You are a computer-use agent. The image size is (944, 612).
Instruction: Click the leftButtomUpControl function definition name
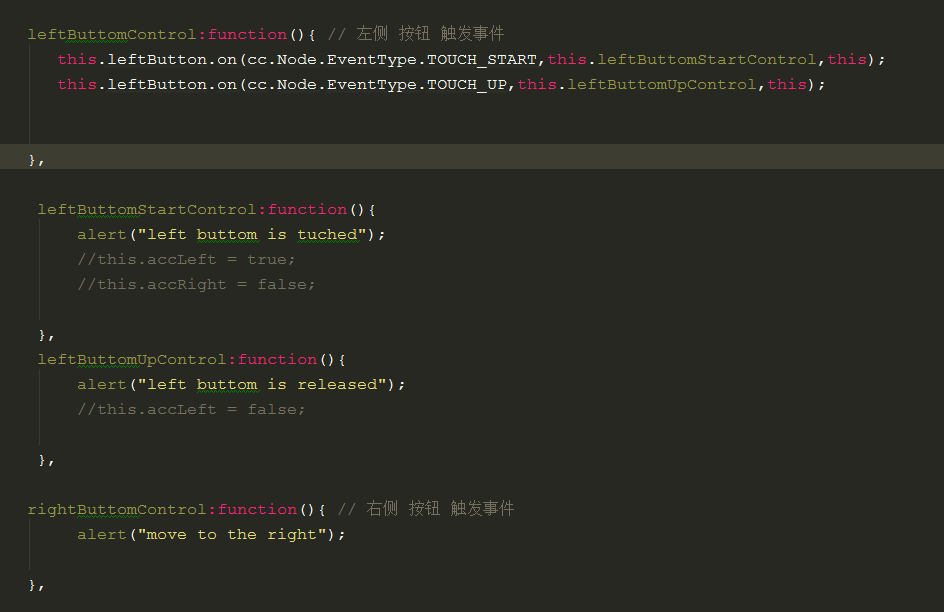coord(132,359)
